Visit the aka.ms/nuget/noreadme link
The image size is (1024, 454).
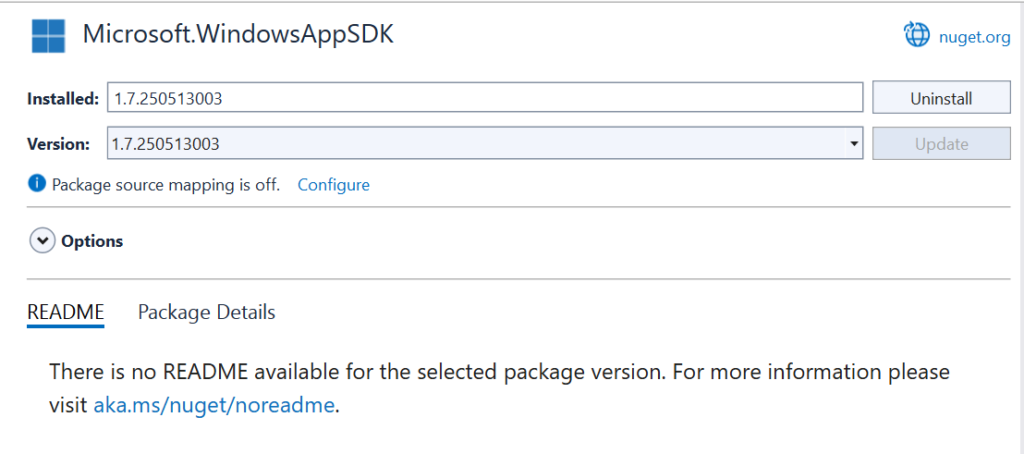pos(214,406)
